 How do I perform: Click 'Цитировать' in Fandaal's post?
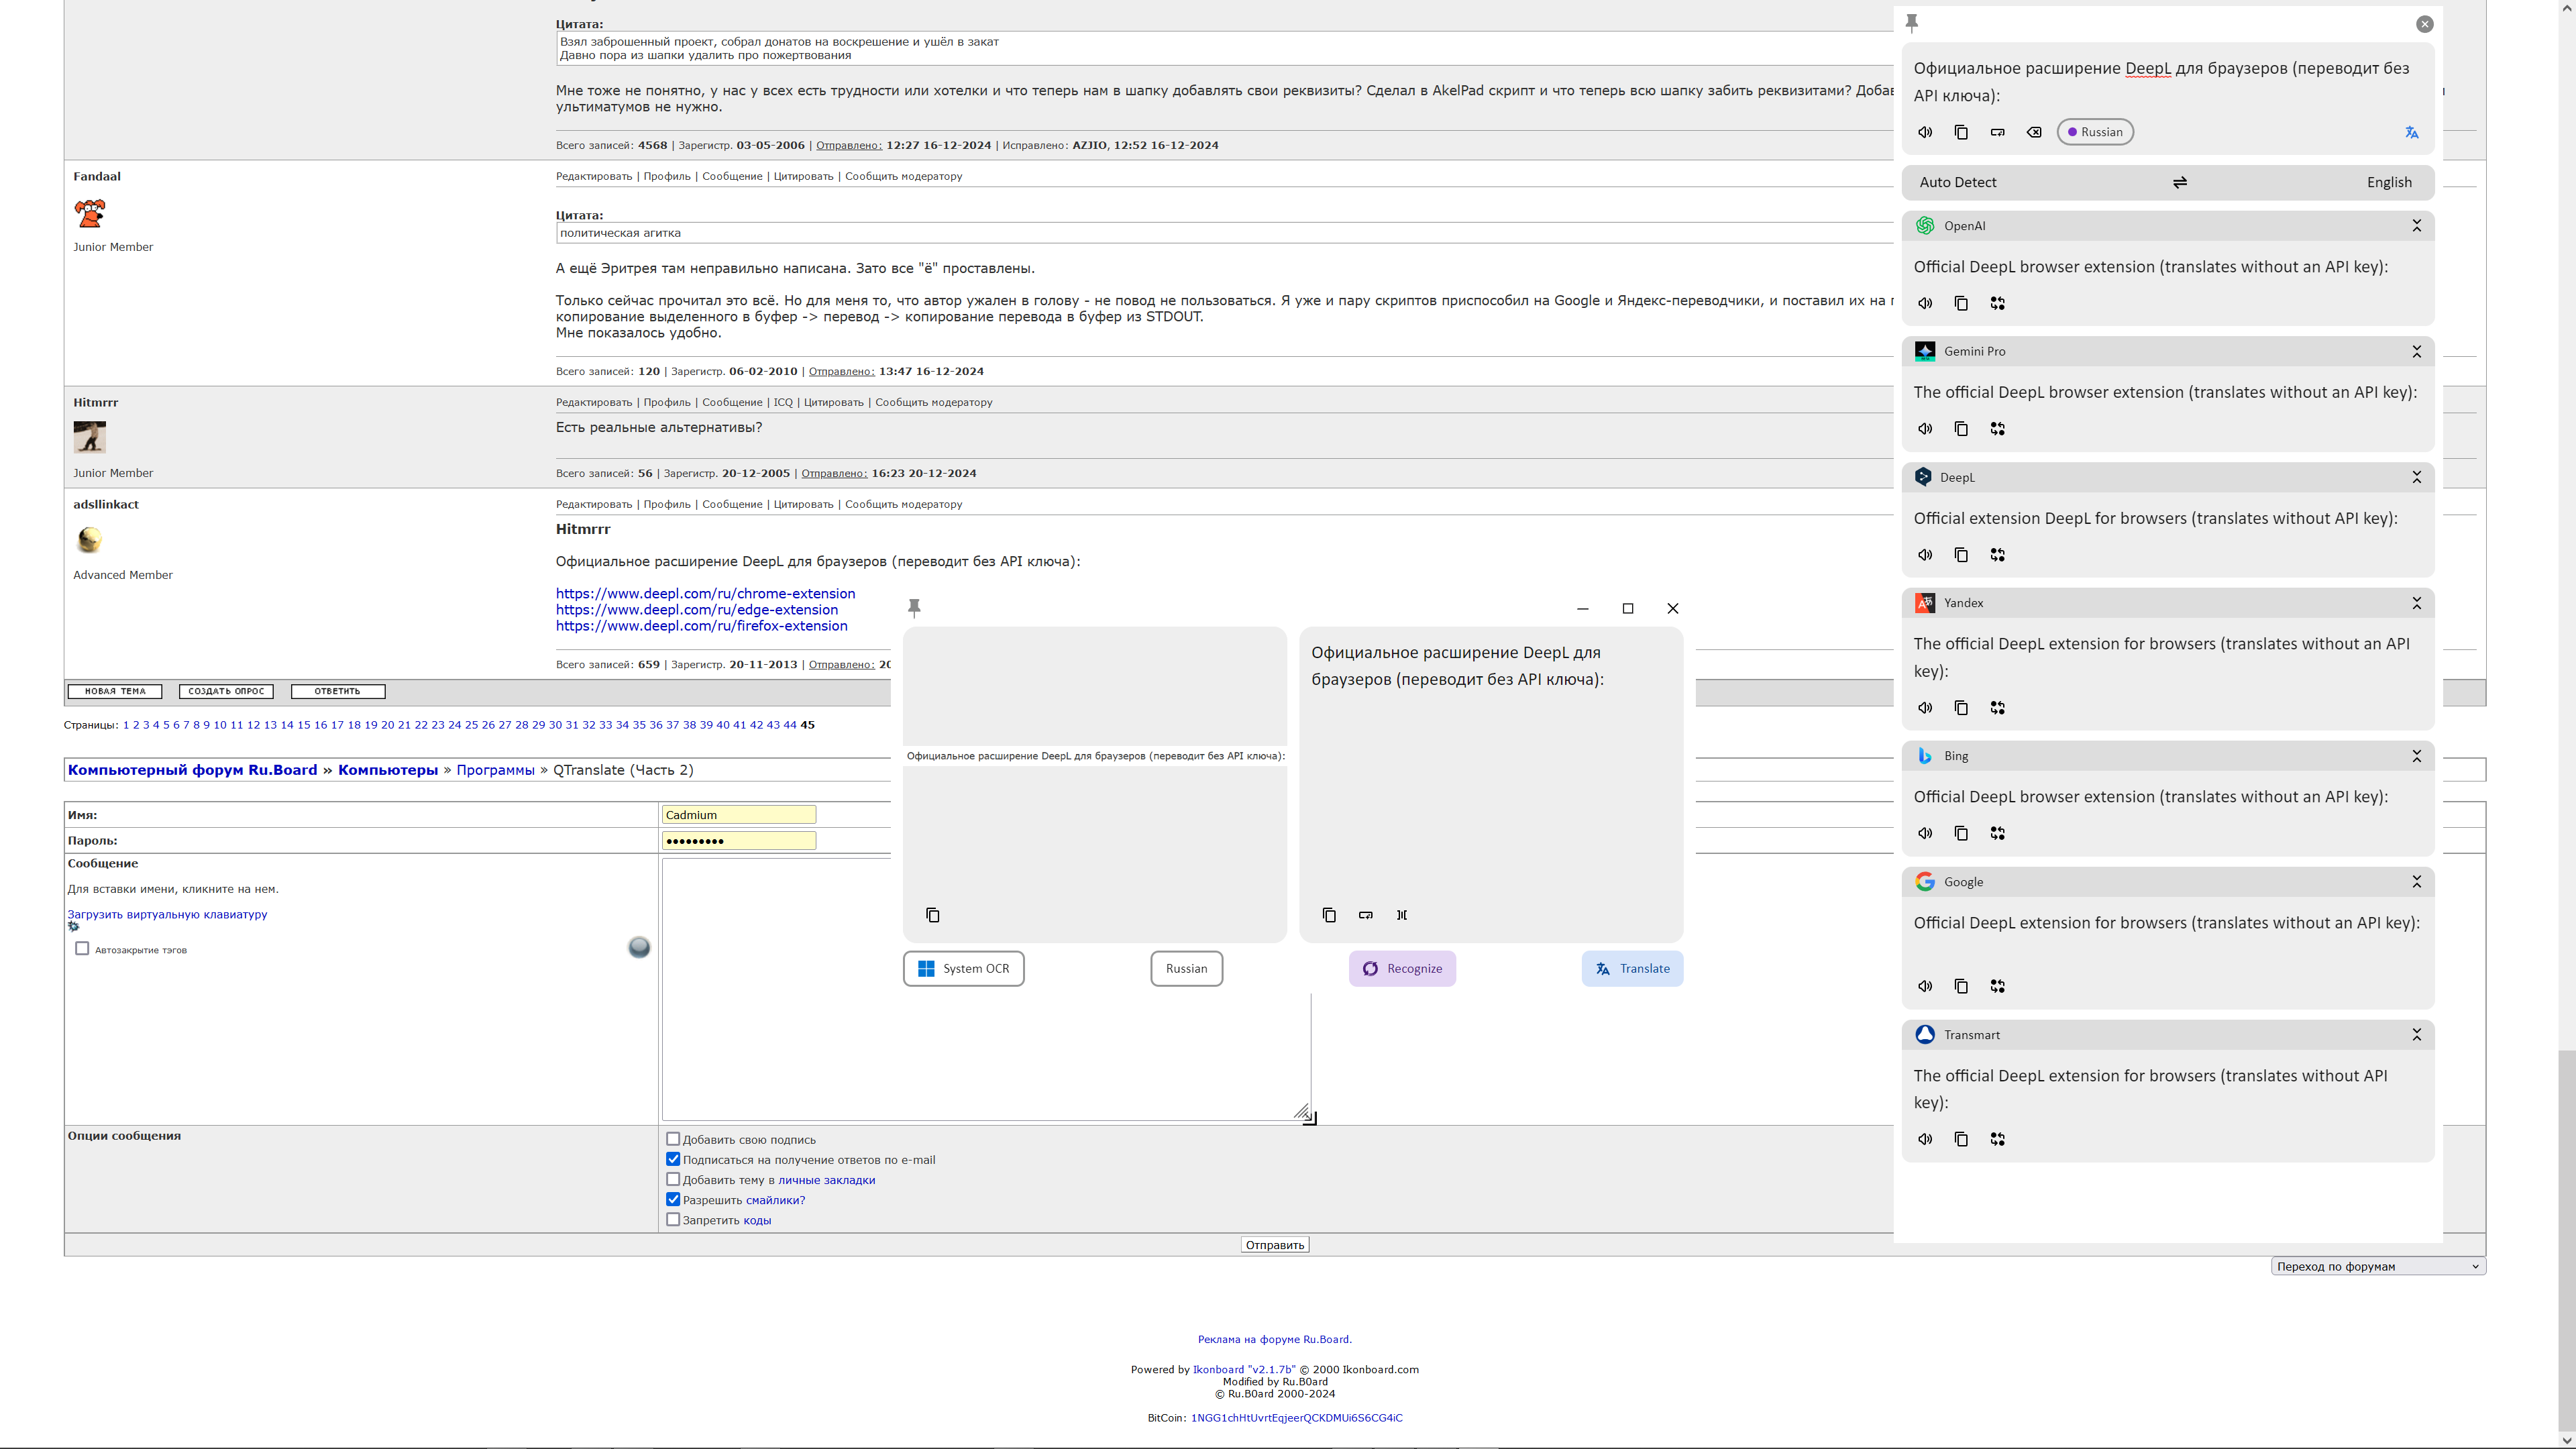coord(803,176)
